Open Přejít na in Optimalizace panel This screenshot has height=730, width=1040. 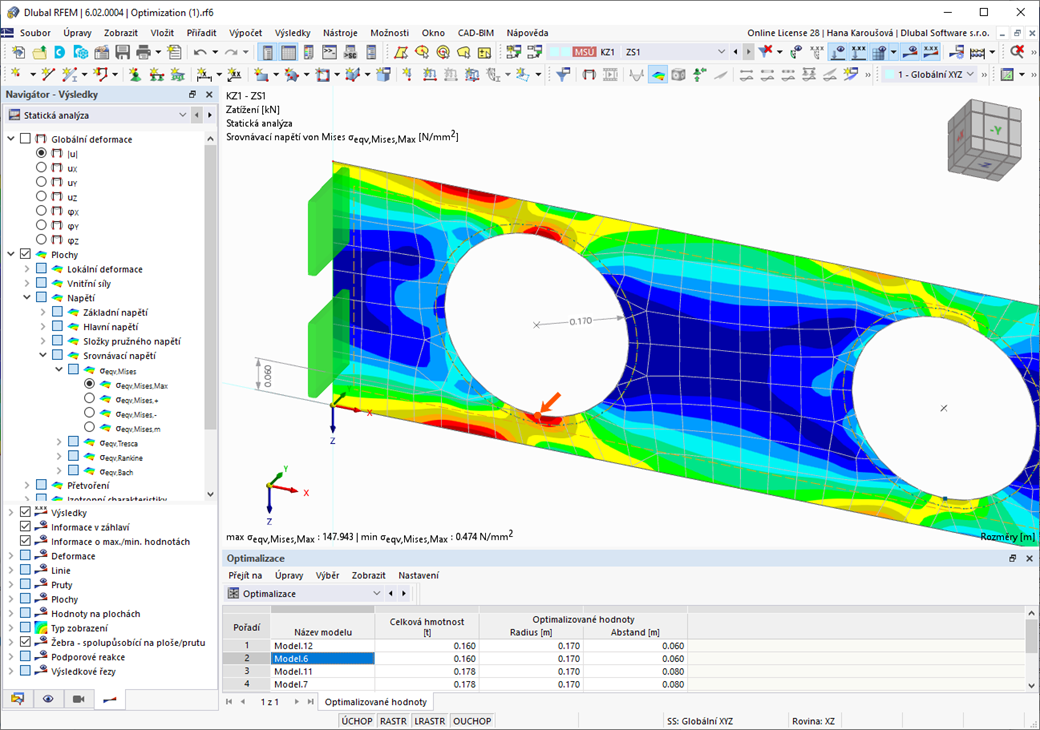tap(245, 576)
